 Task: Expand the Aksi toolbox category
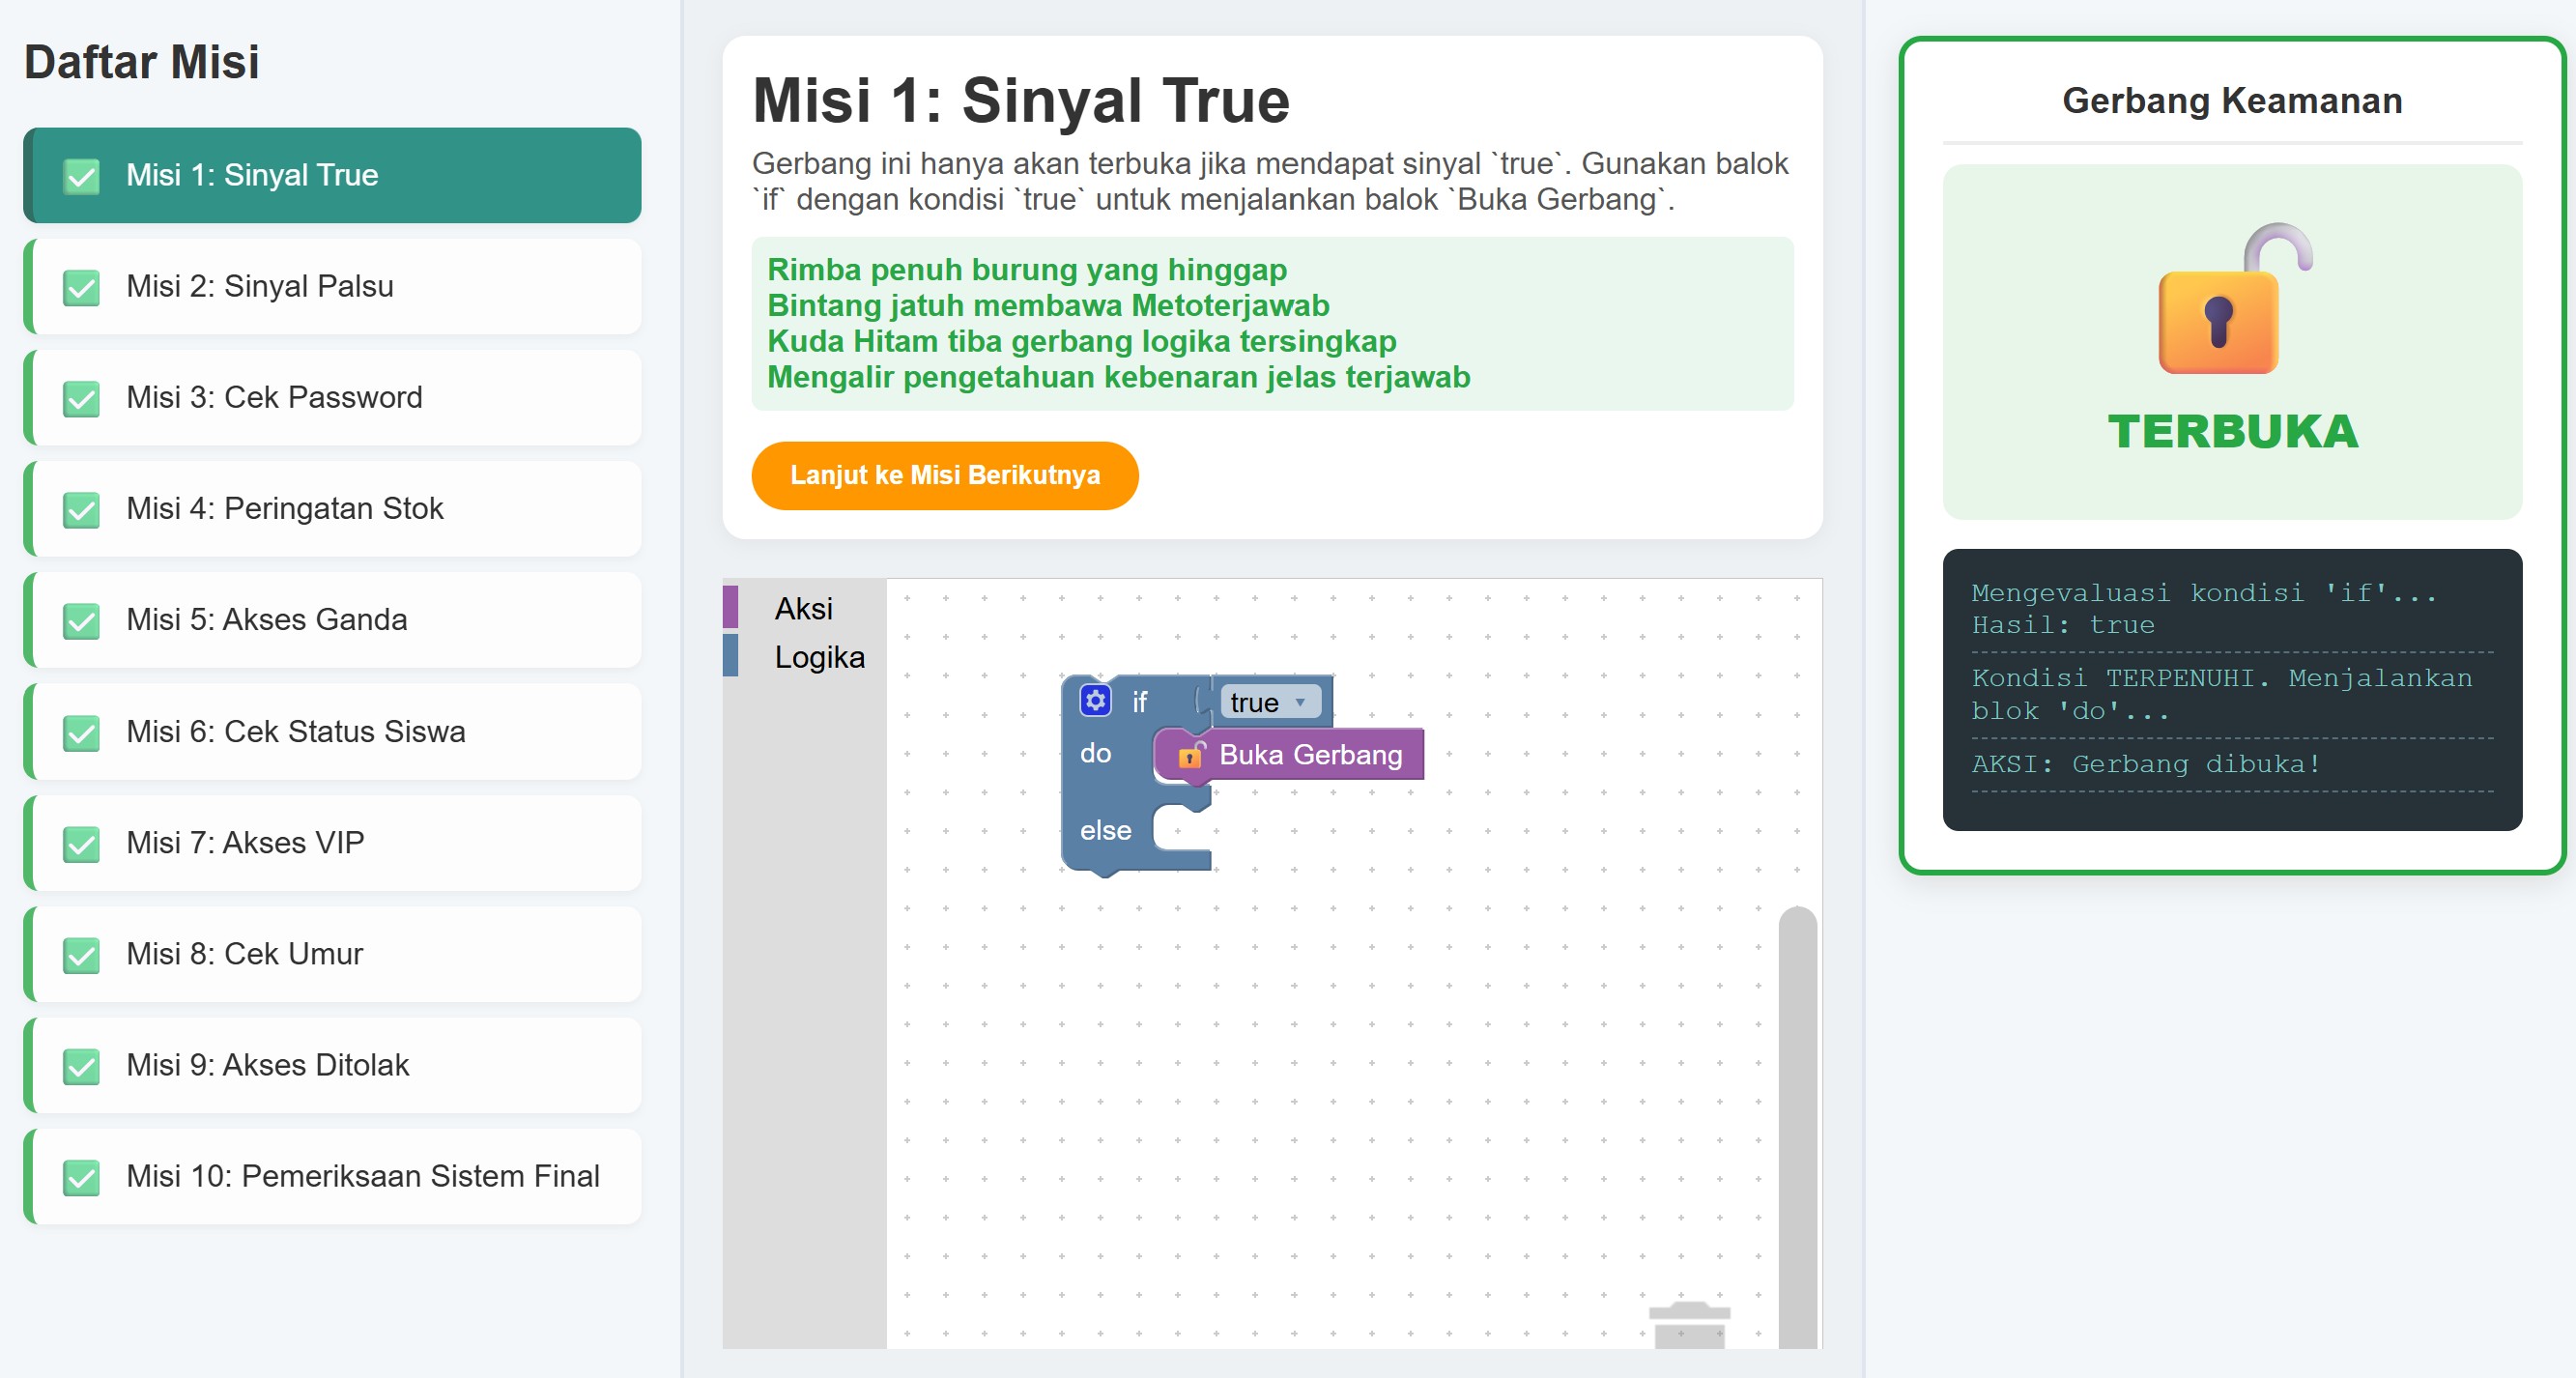(x=803, y=608)
